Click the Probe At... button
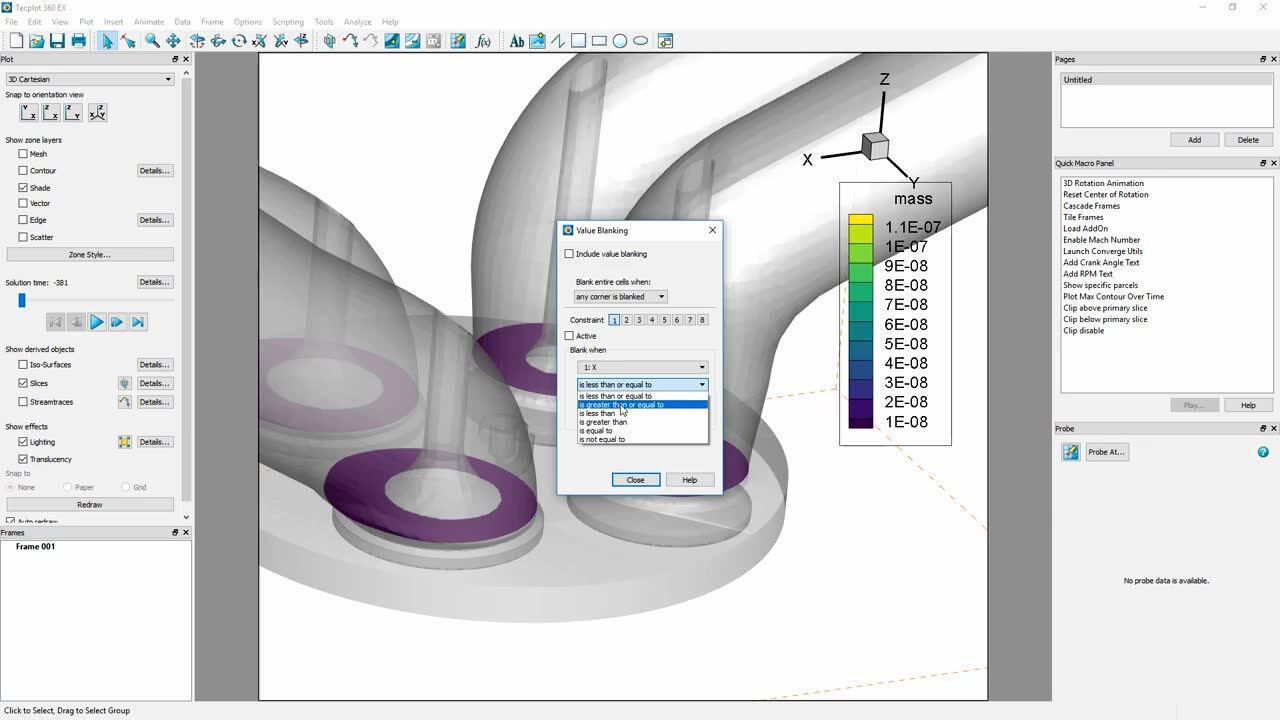The height and width of the screenshot is (720, 1280). (1106, 452)
